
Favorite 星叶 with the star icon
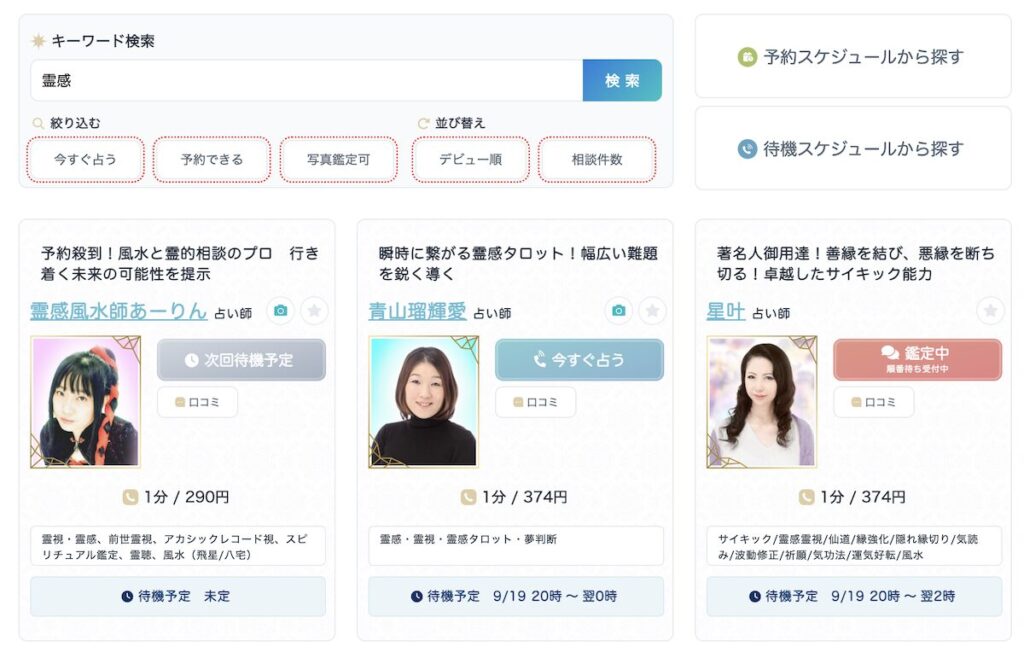pos(990,311)
